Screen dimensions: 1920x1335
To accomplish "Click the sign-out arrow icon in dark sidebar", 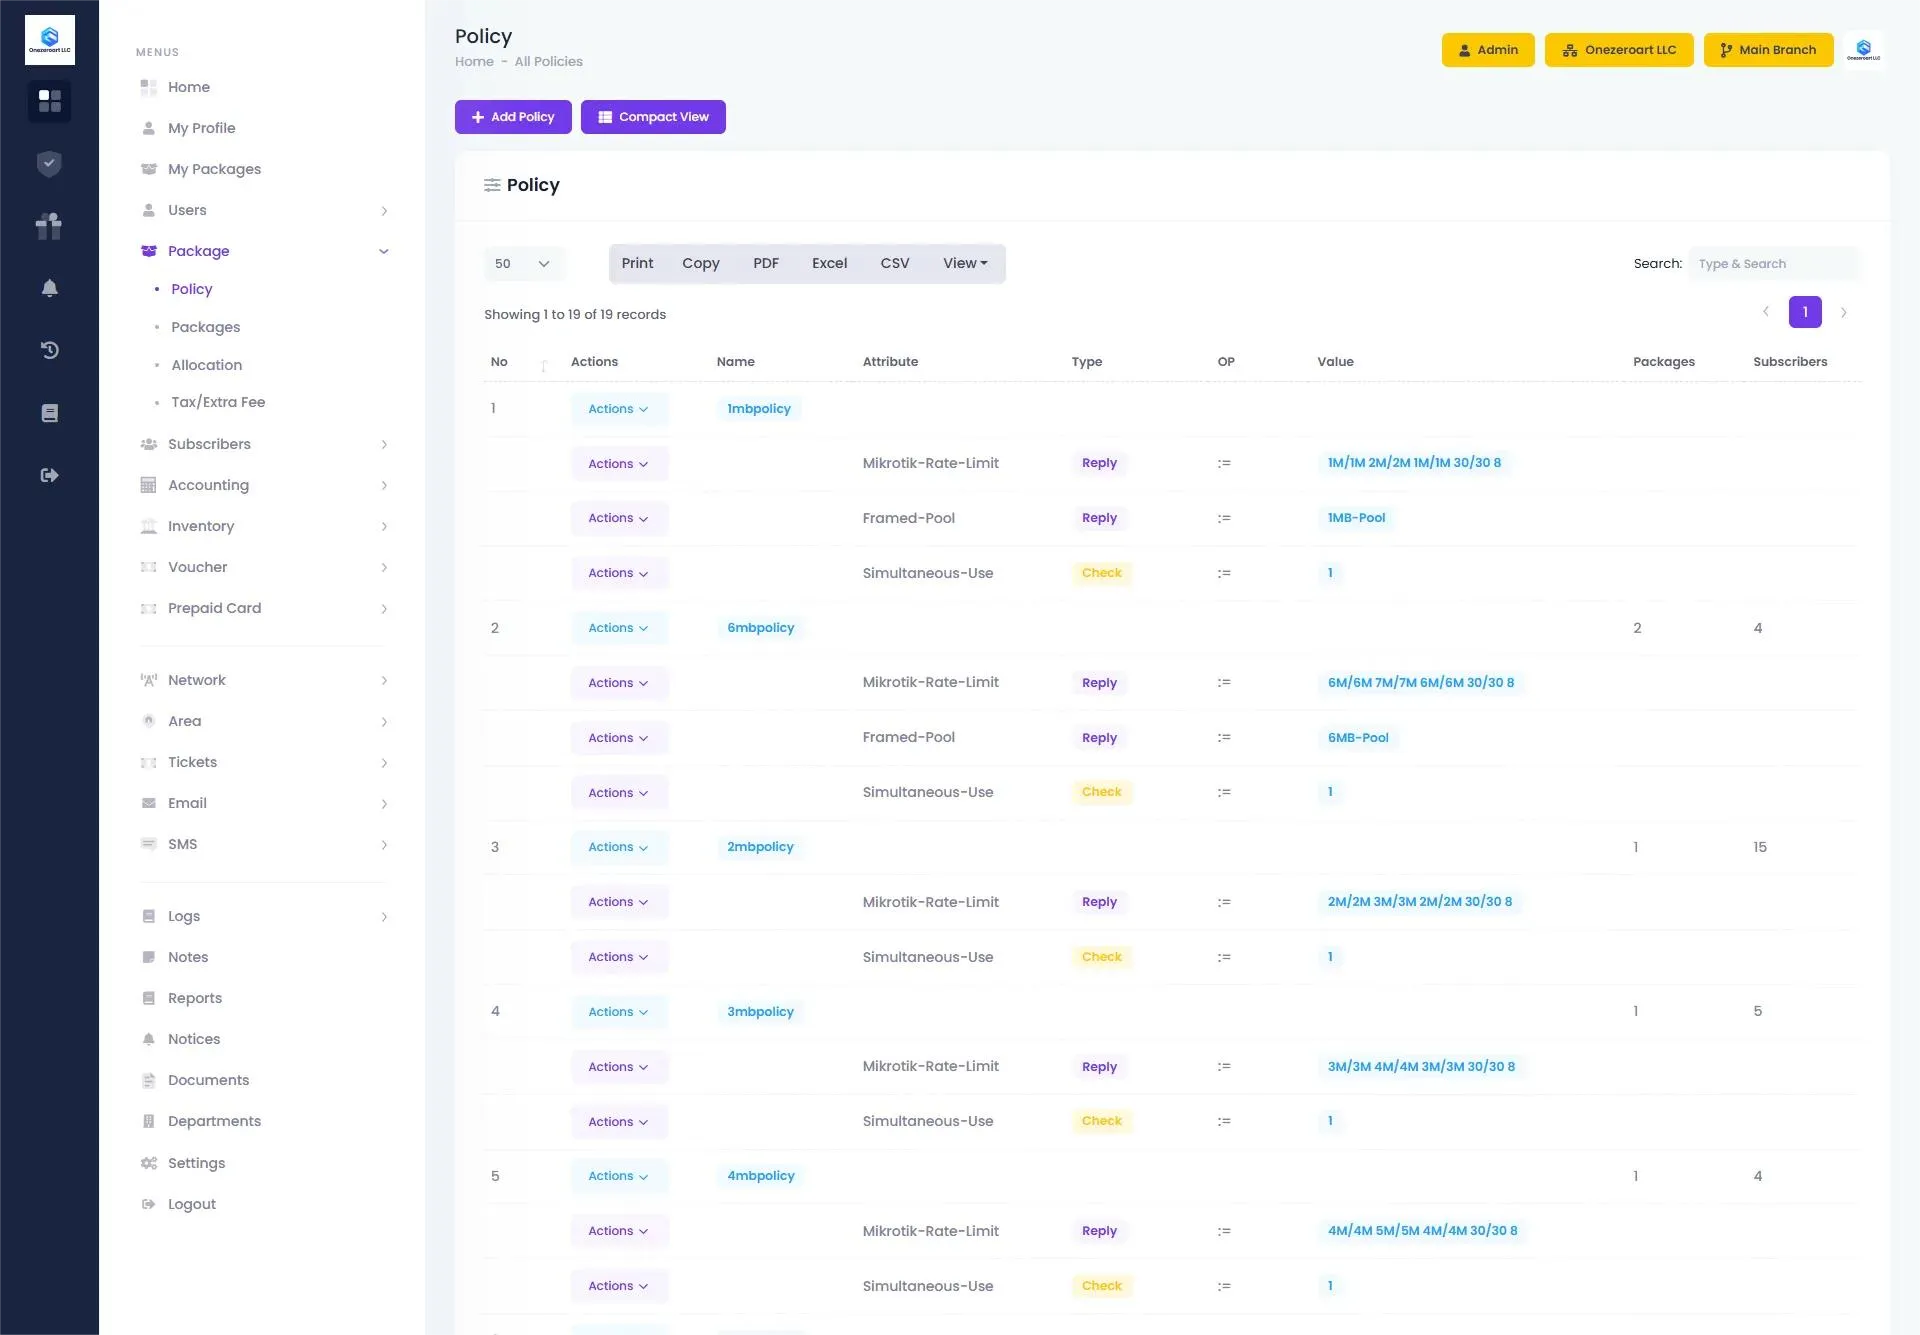I will pos(49,475).
